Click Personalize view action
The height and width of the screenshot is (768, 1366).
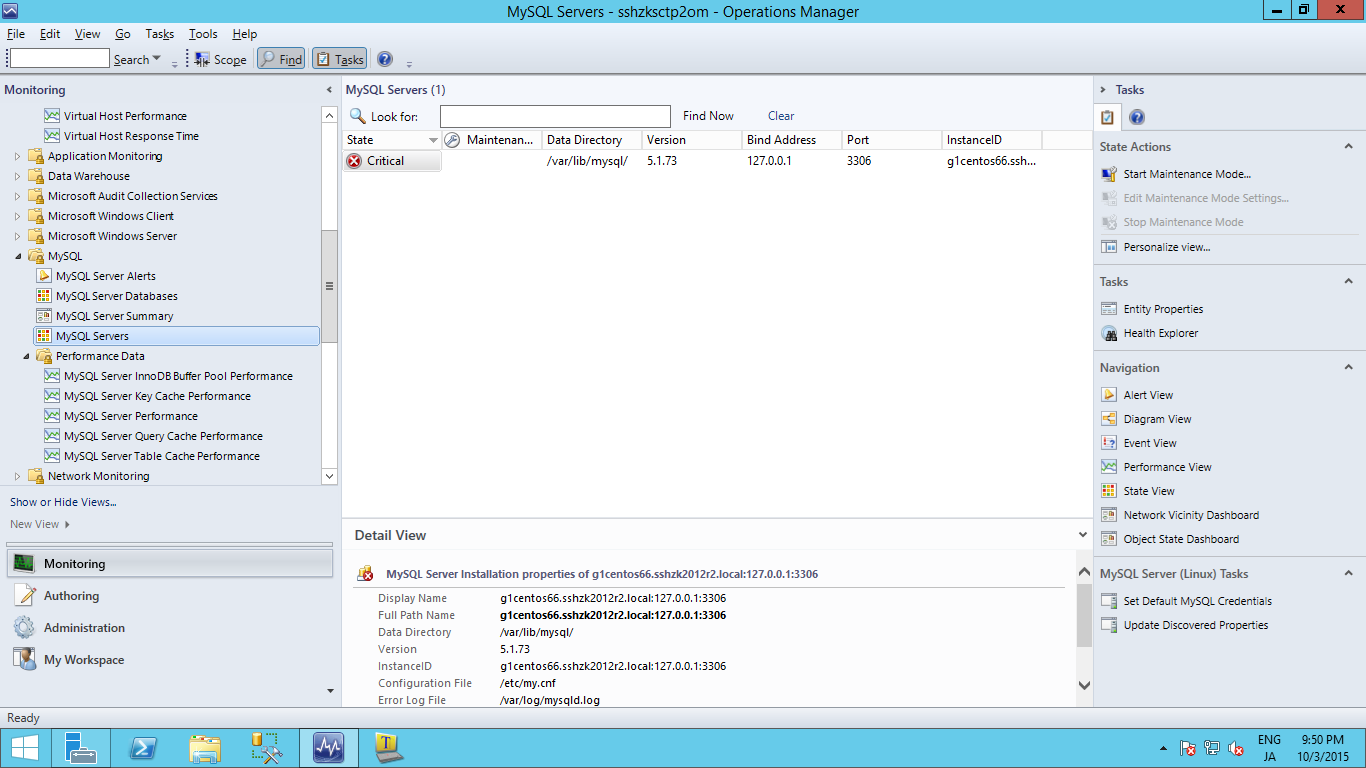pos(1166,247)
